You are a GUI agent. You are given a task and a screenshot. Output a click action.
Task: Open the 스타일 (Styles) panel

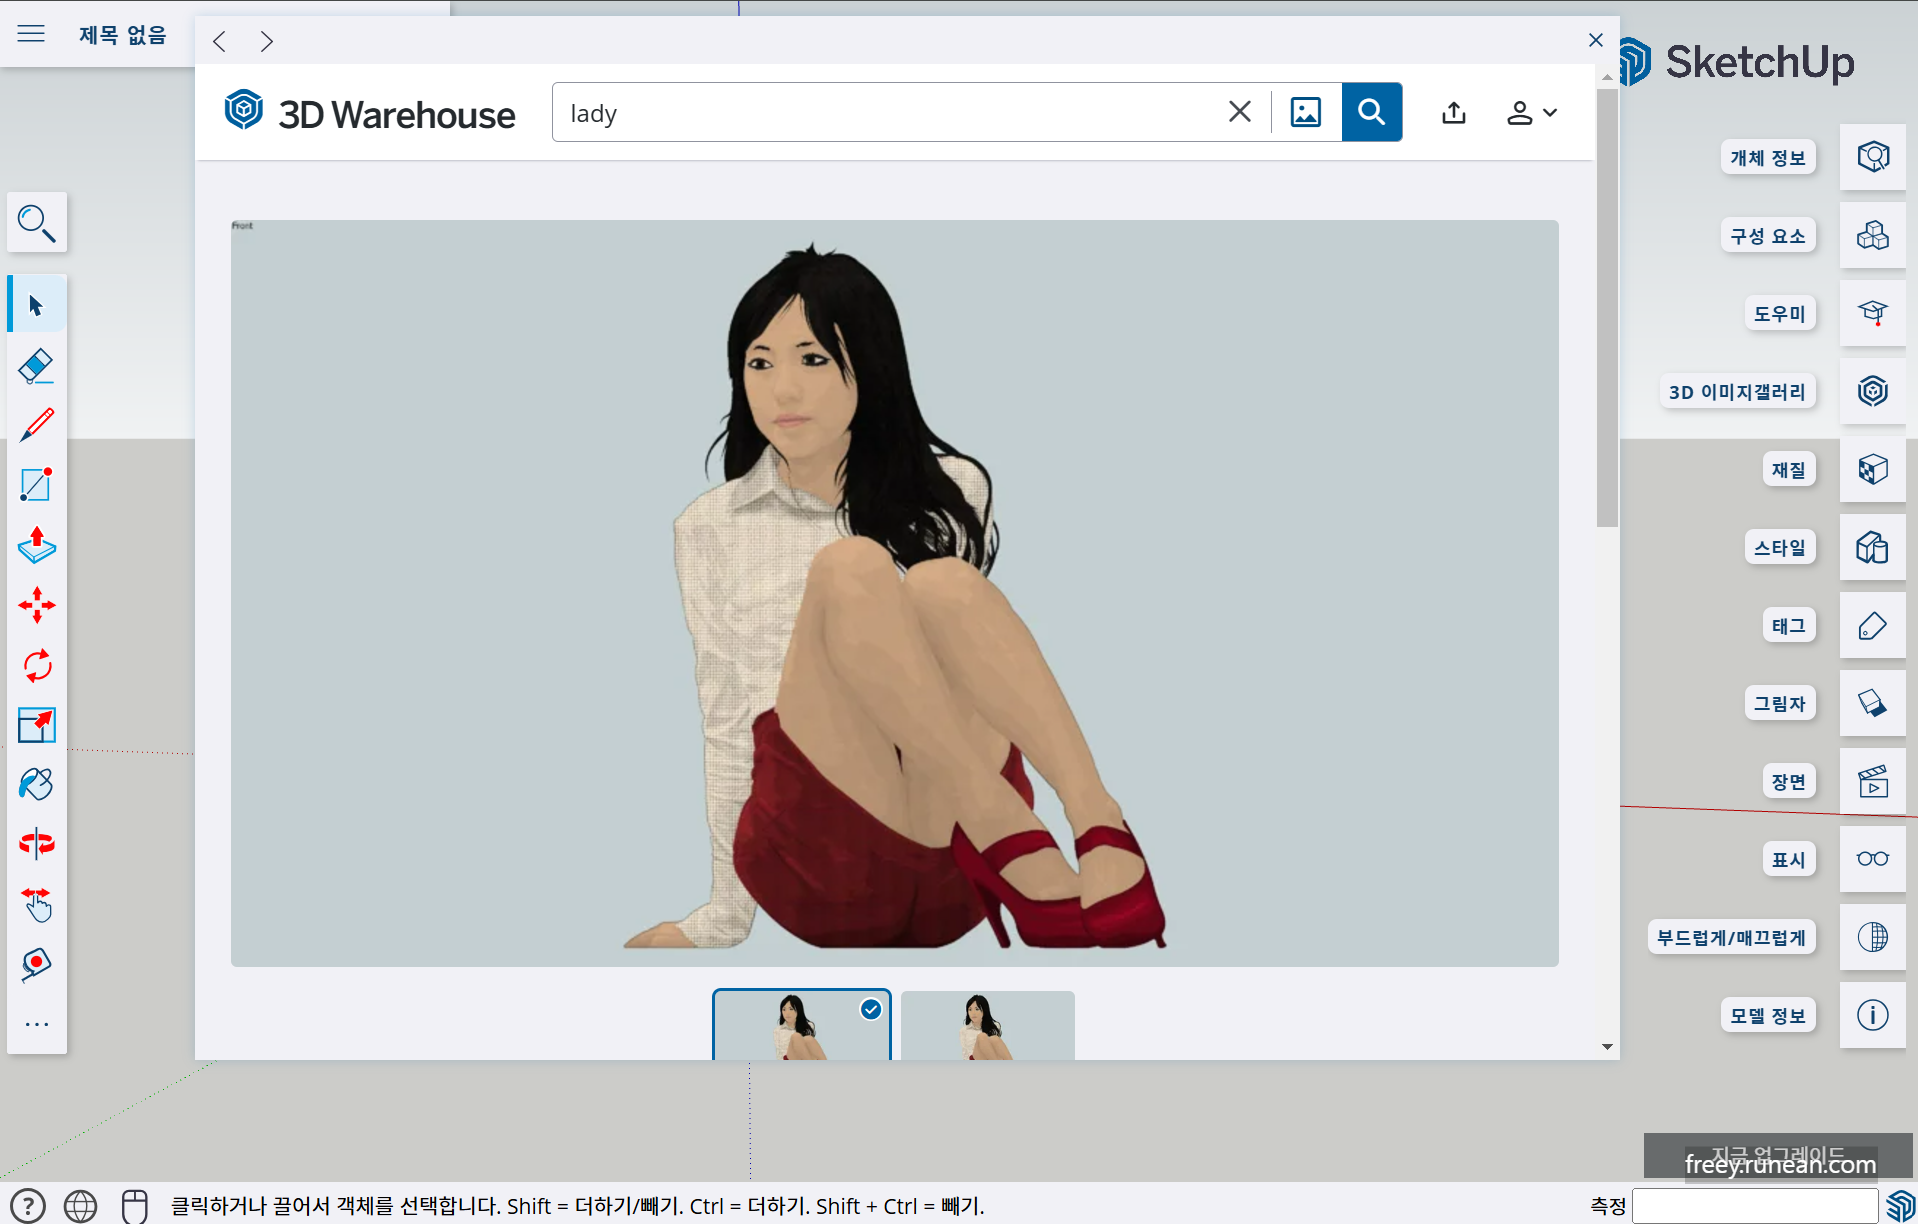(x=1873, y=547)
